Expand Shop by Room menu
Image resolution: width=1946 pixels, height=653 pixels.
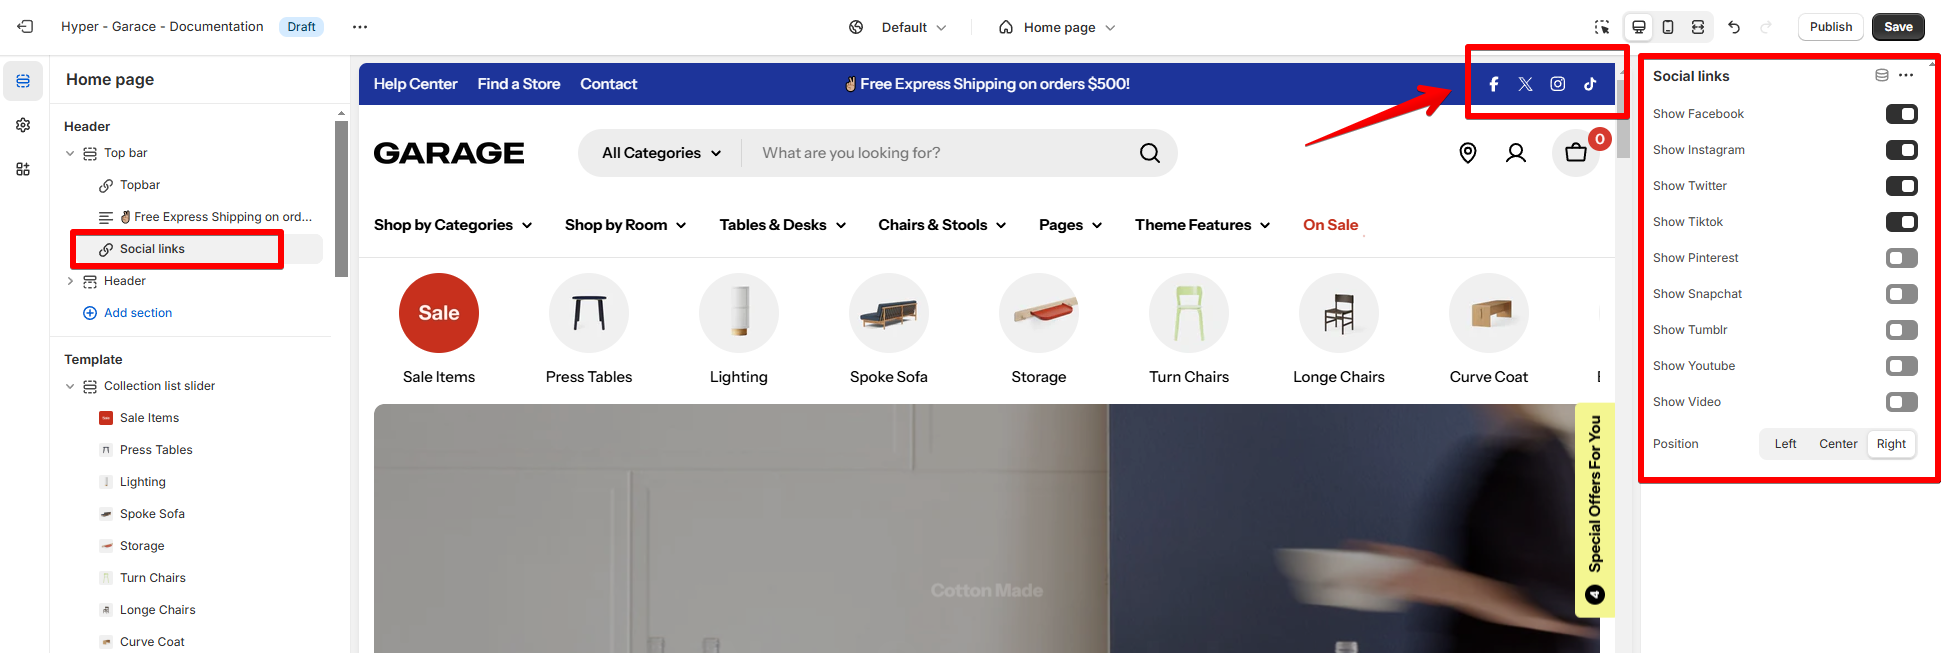pos(626,225)
